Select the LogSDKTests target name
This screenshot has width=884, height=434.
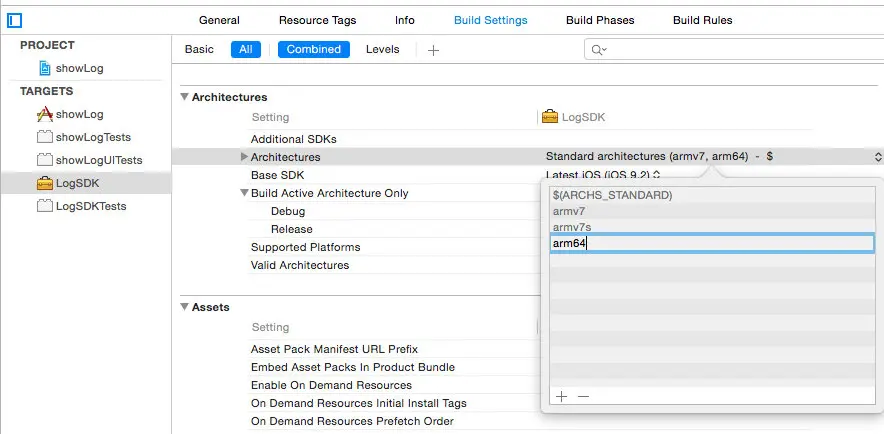click(91, 206)
